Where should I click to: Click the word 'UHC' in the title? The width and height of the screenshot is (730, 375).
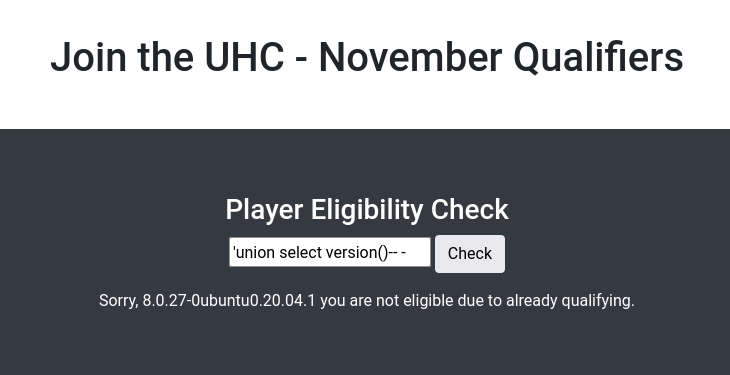[244, 57]
